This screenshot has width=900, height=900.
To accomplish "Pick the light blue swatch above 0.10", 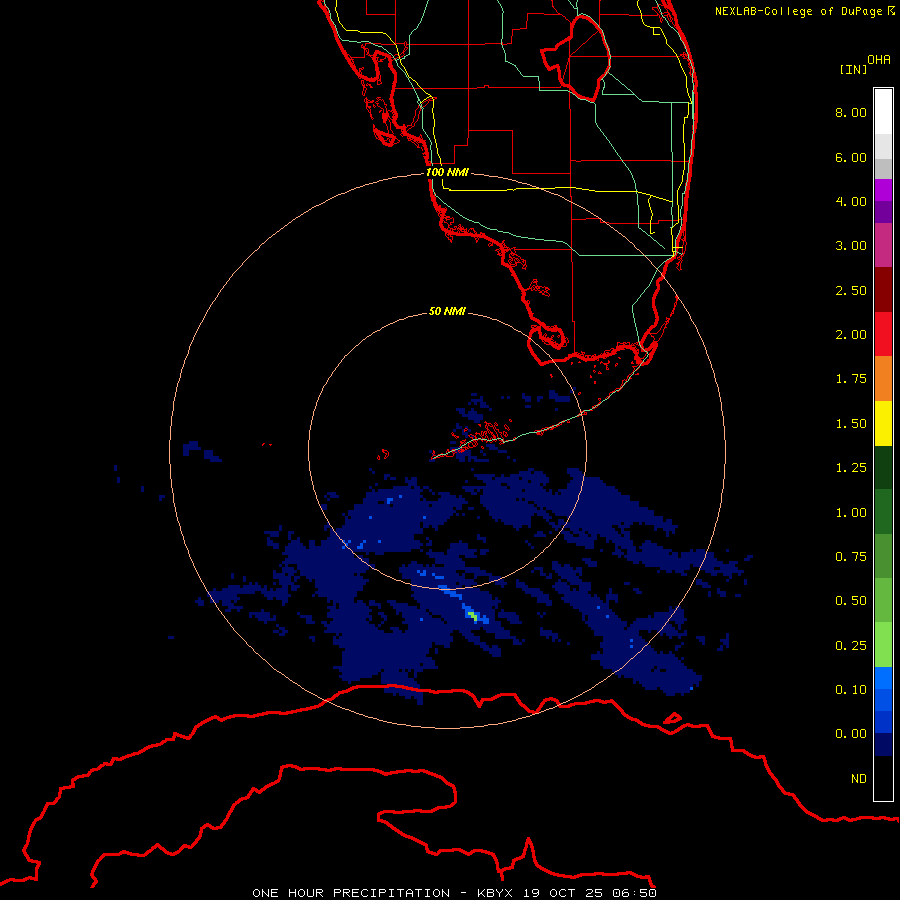I will [883, 678].
